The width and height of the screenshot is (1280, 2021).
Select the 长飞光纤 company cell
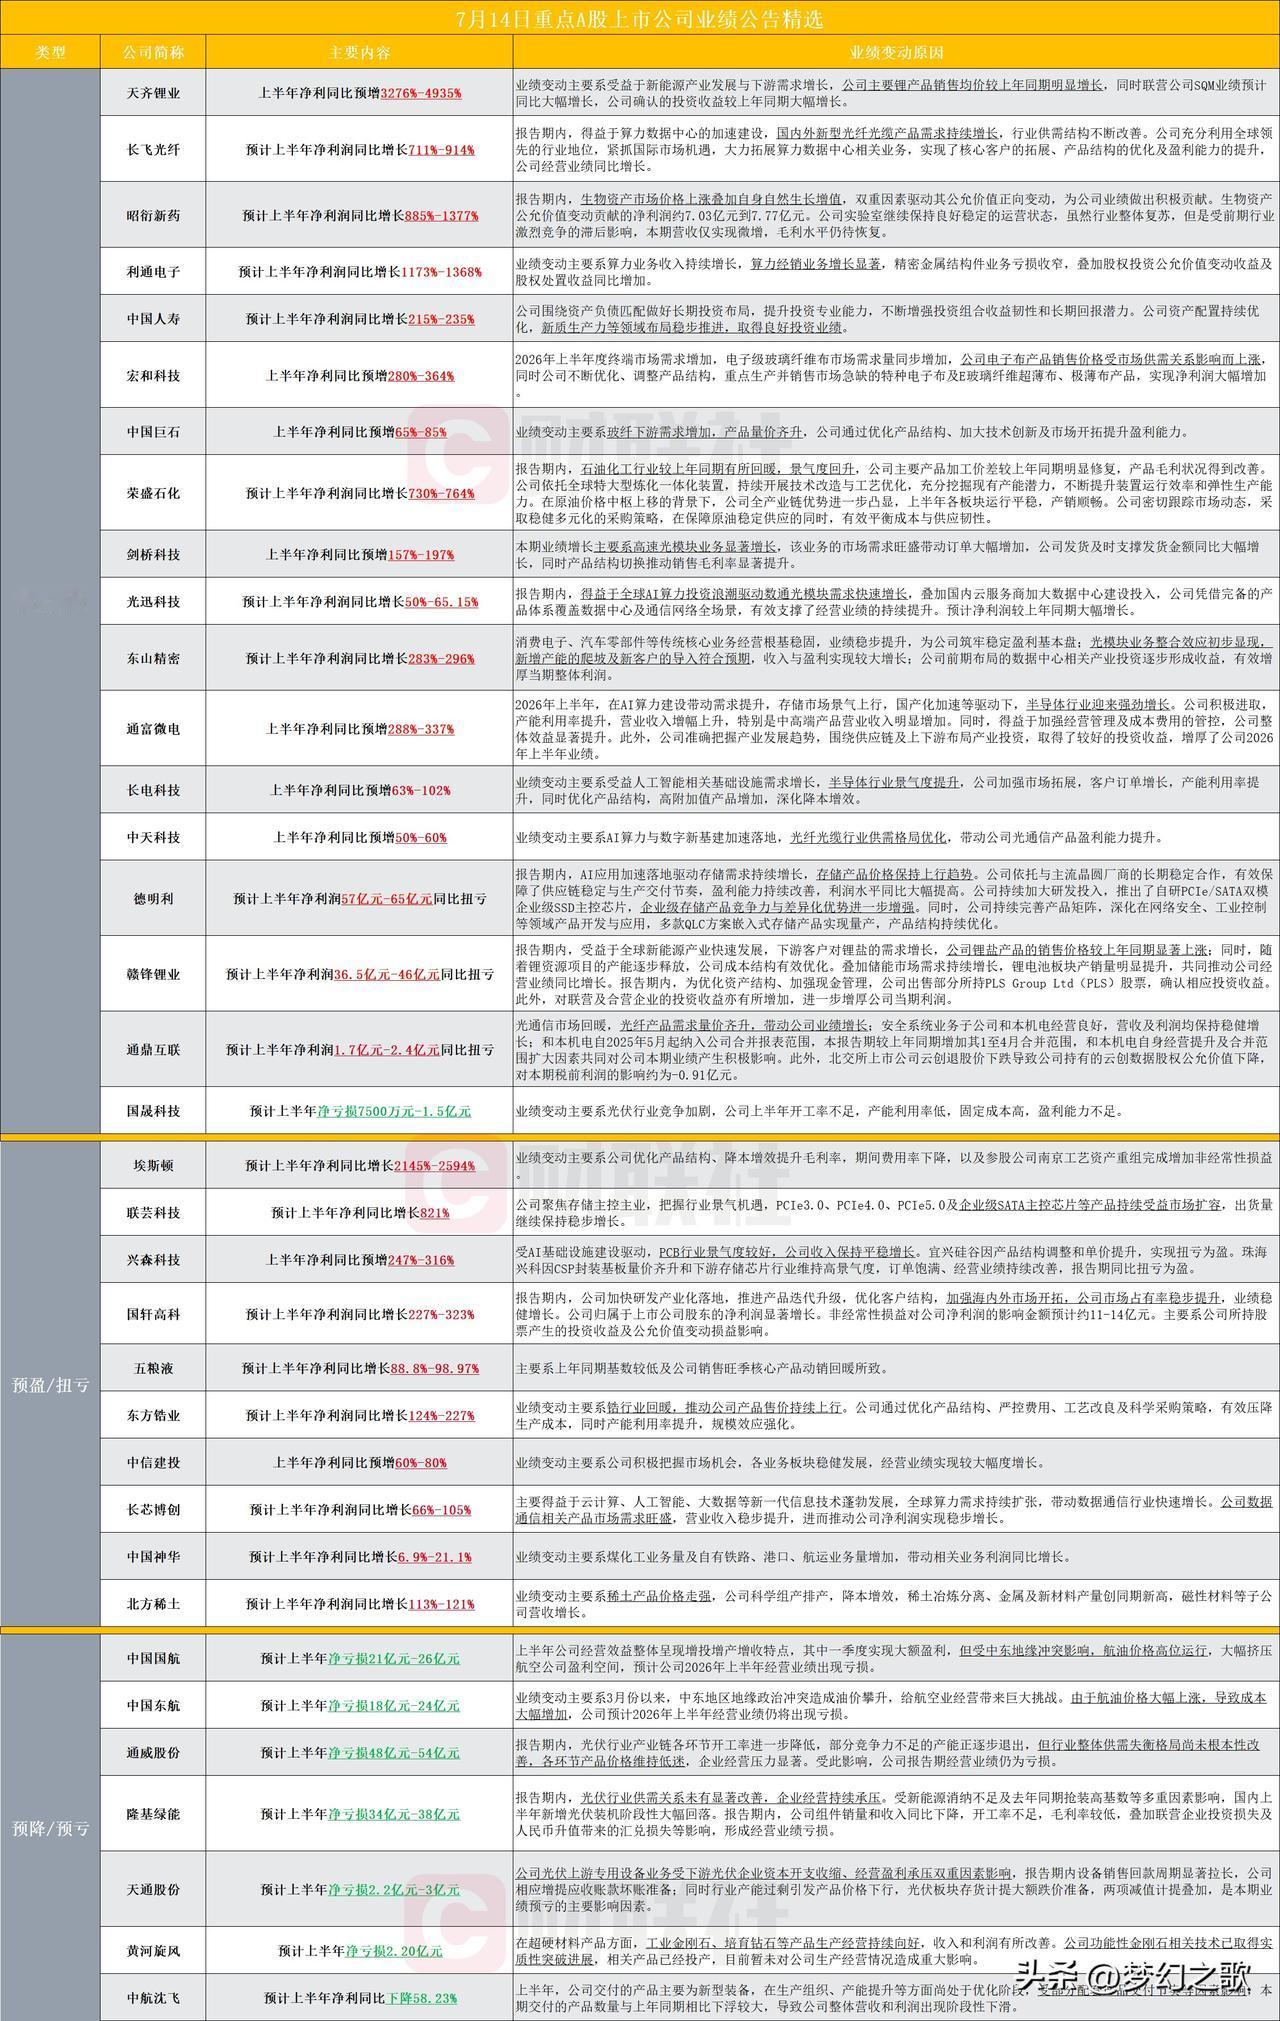153,149
